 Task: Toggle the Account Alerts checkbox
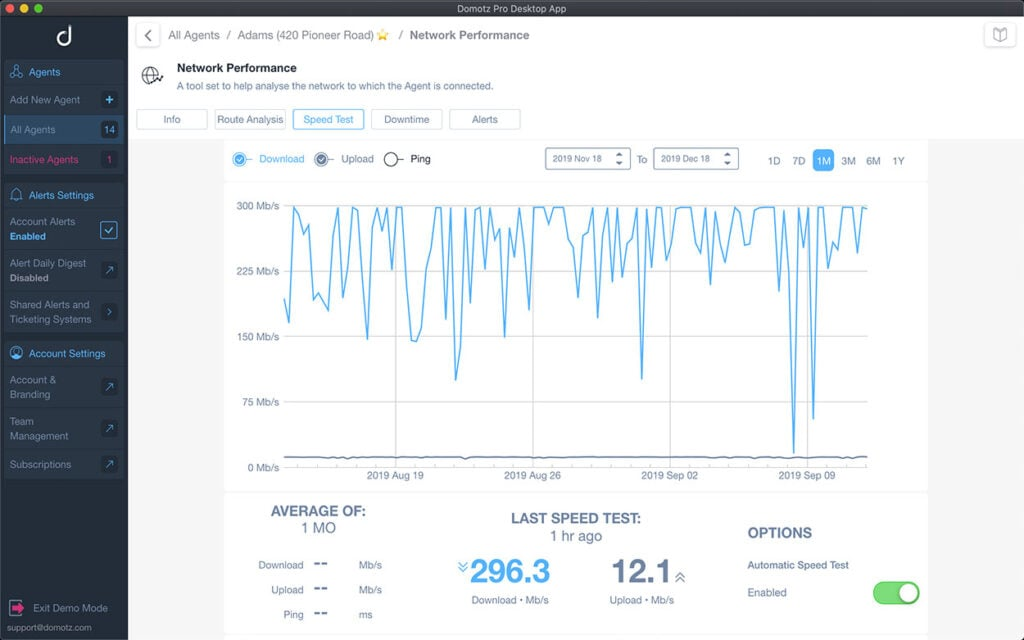pyautogui.click(x=110, y=229)
